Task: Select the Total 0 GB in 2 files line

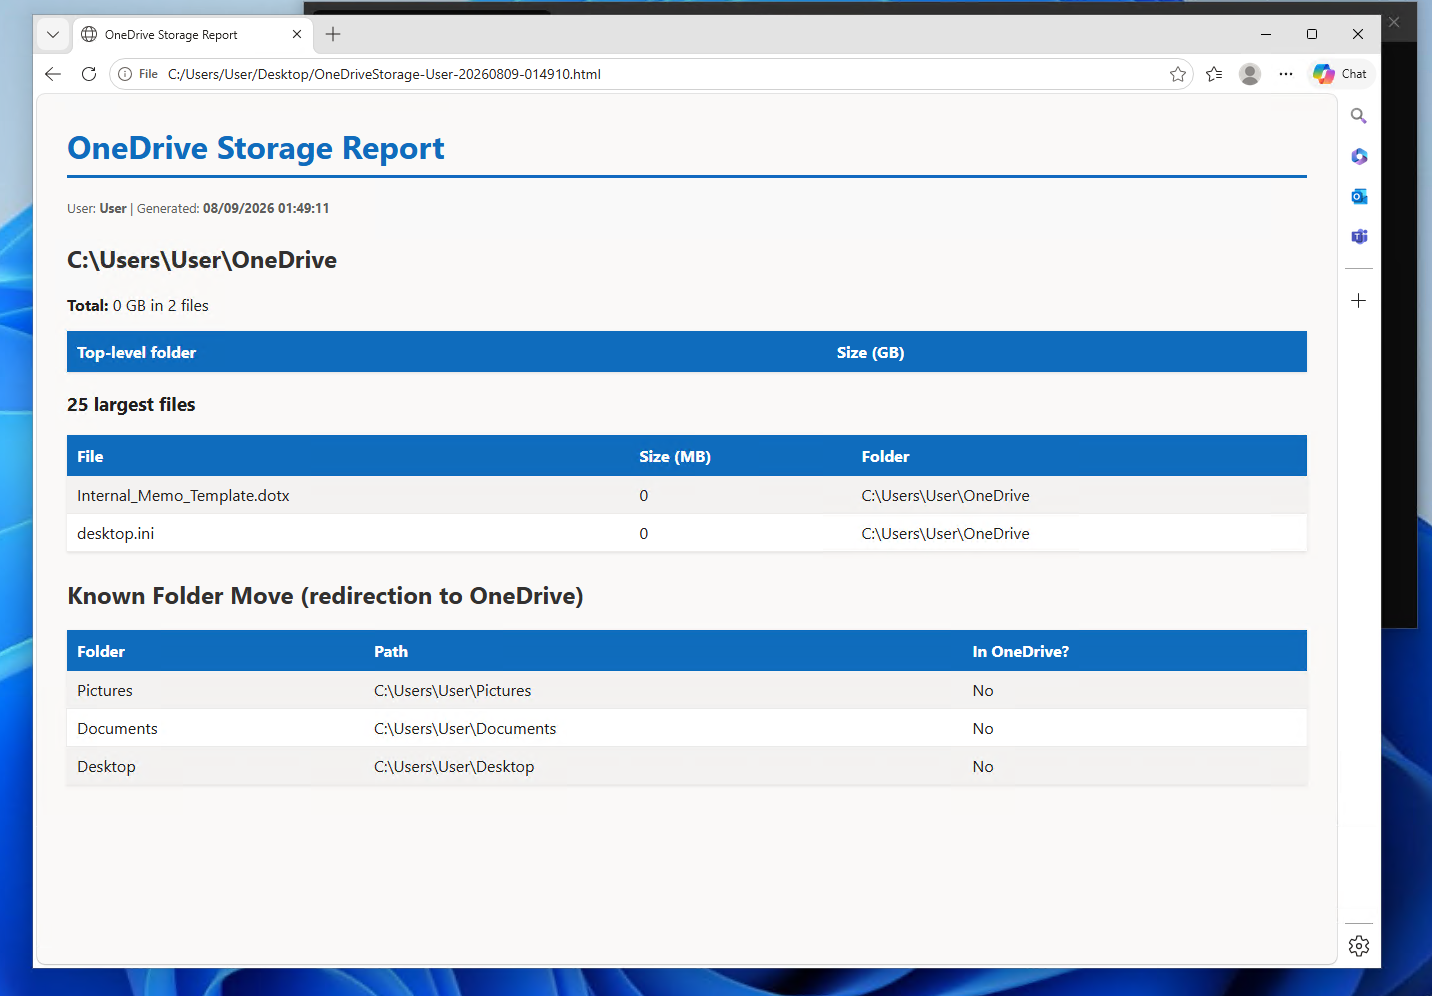Action: point(138,306)
